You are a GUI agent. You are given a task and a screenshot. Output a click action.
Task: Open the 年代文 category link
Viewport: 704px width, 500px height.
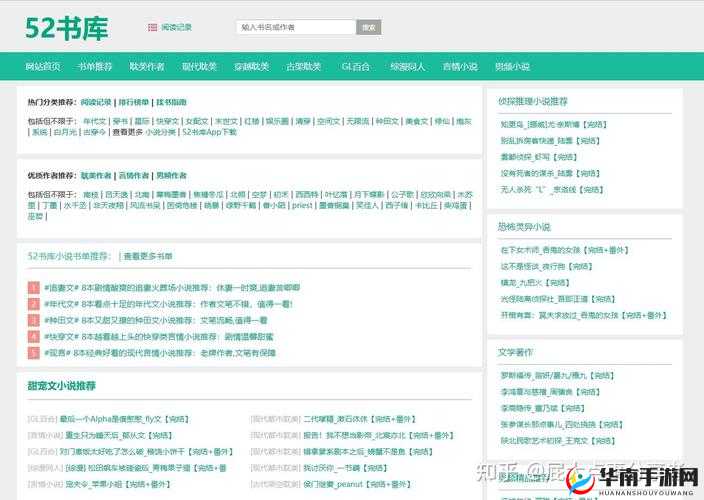tap(95, 121)
